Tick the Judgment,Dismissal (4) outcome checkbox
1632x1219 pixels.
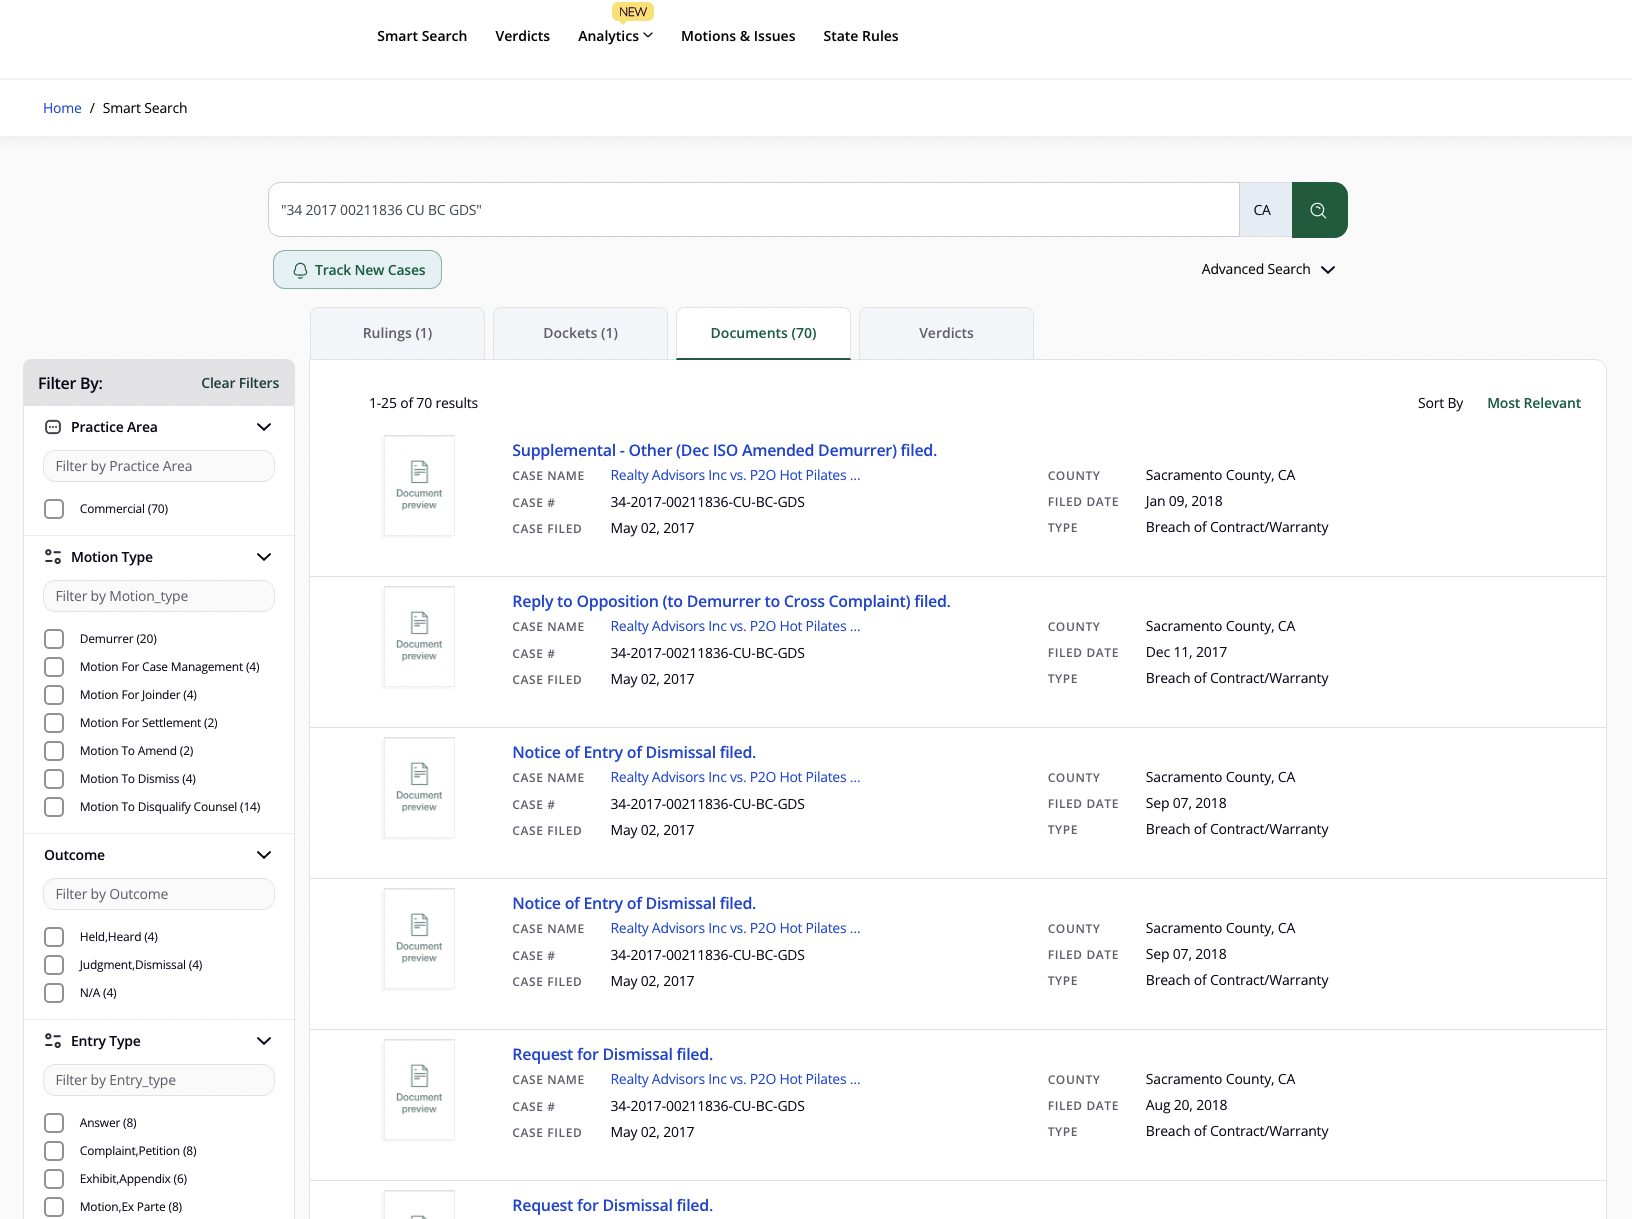[54, 965]
